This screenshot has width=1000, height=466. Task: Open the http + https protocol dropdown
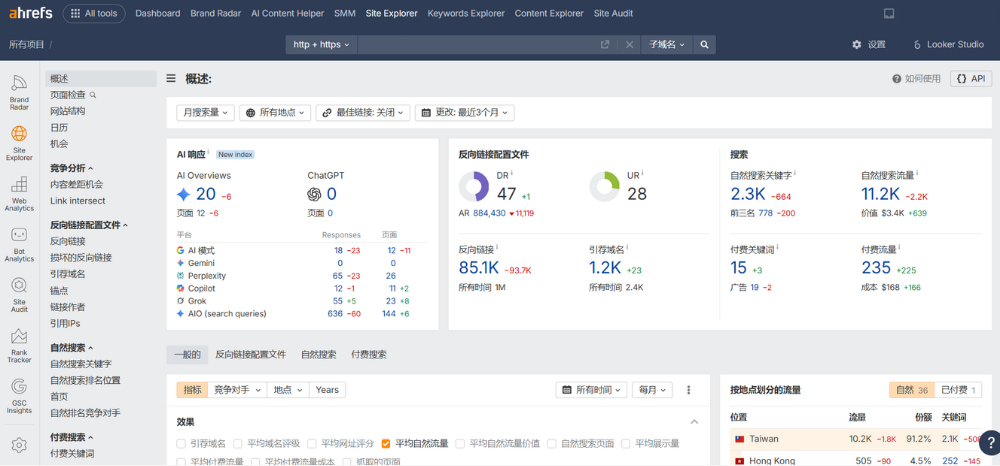pyautogui.click(x=321, y=45)
